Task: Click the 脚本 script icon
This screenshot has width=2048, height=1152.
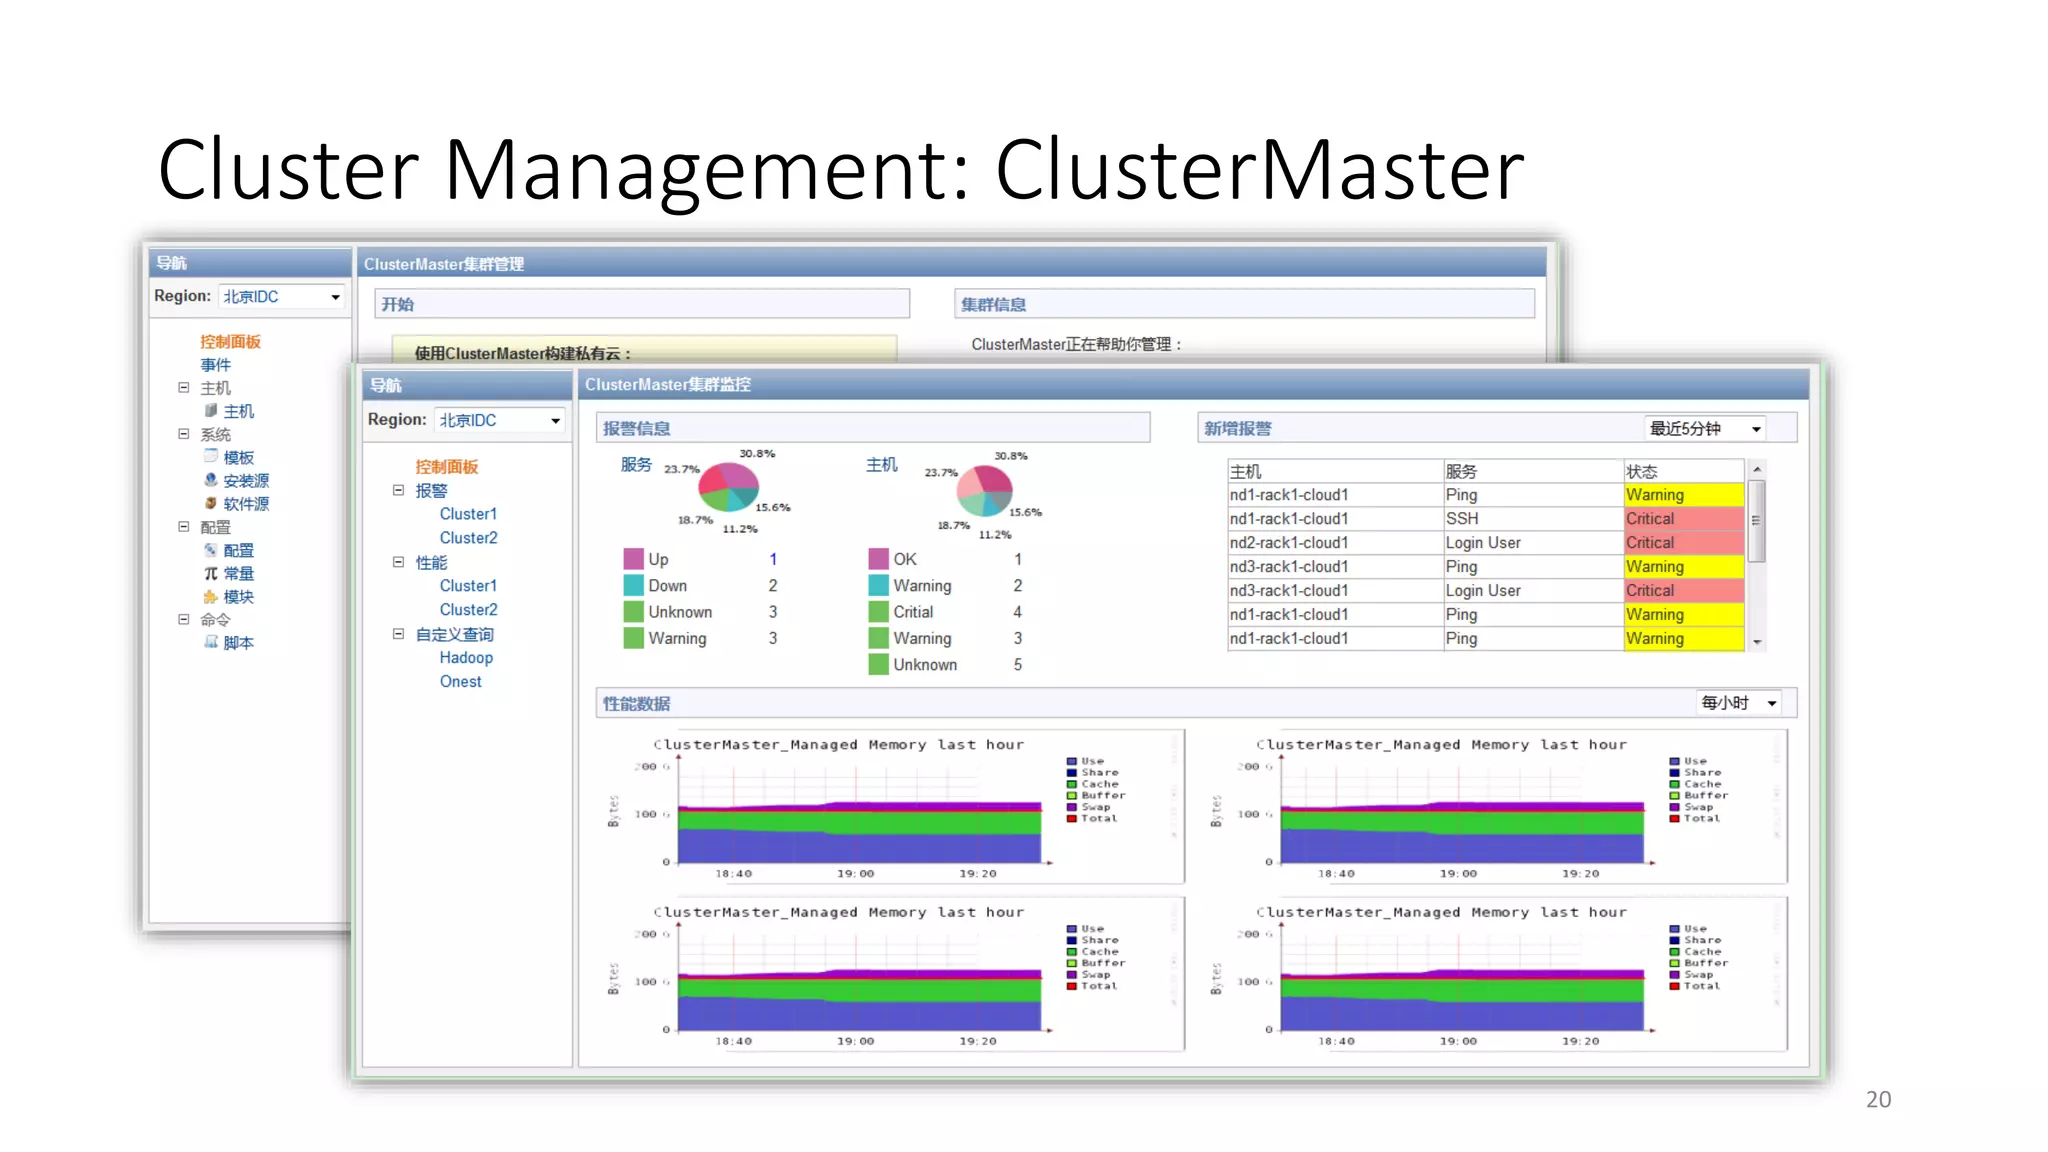Action: pyautogui.click(x=211, y=642)
